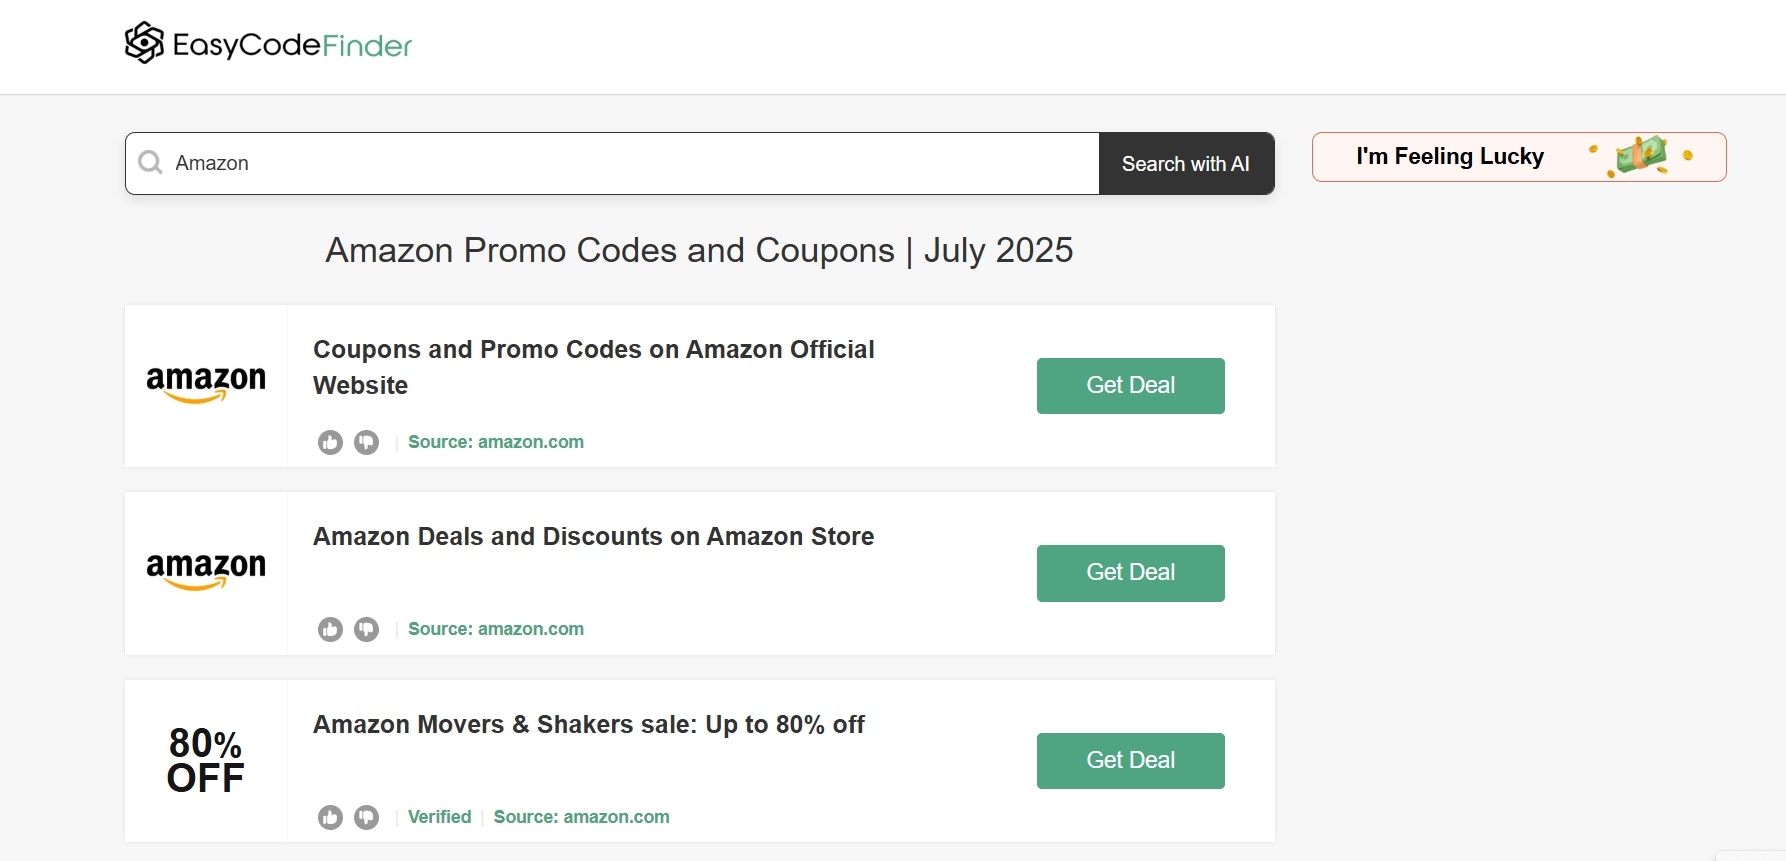This screenshot has height=861, width=1786.
Task: Thumbs down the Movers & Shakers sale
Action: click(367, 817)
